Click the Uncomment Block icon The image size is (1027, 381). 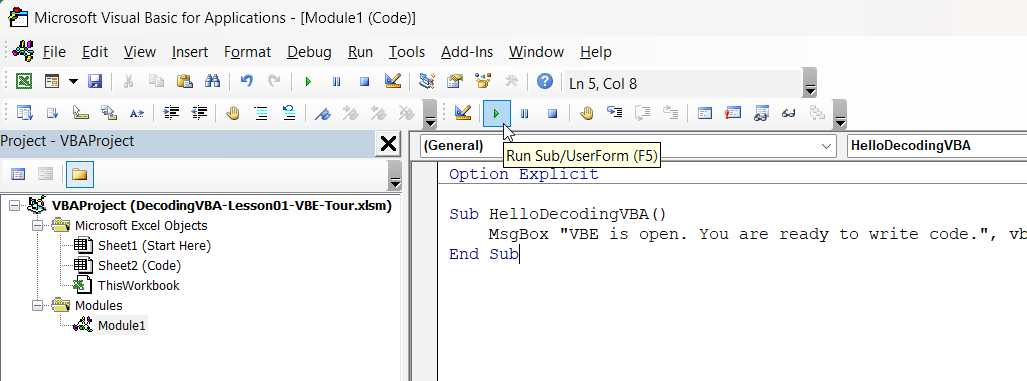[x=289, y=113]
